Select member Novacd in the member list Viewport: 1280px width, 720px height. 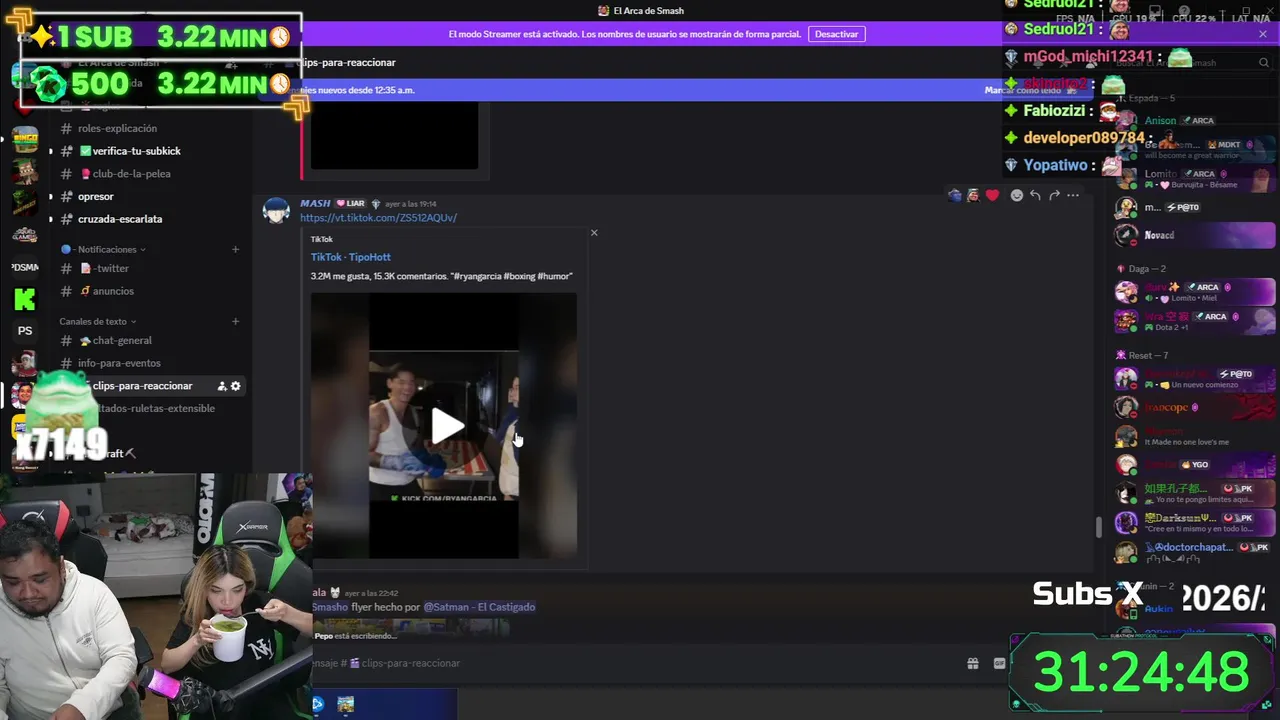[x=1195, y=235]
